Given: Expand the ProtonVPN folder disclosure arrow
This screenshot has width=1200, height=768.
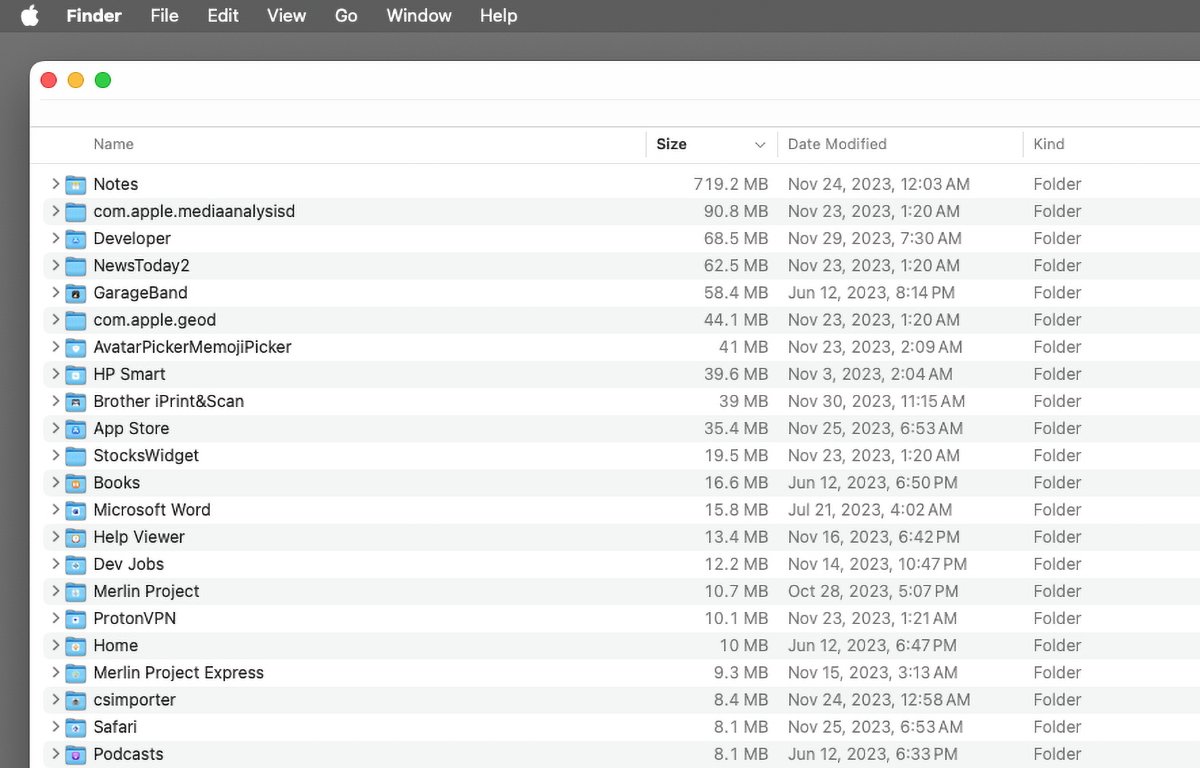Looking at the screenshot, I should [55, 619].
